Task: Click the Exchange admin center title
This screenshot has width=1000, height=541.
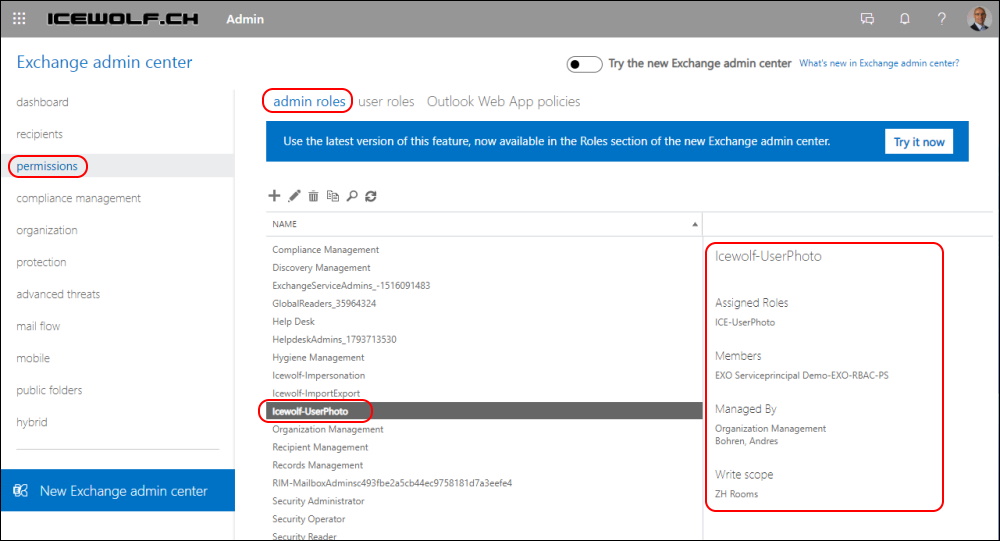Action: coord(104,62)
